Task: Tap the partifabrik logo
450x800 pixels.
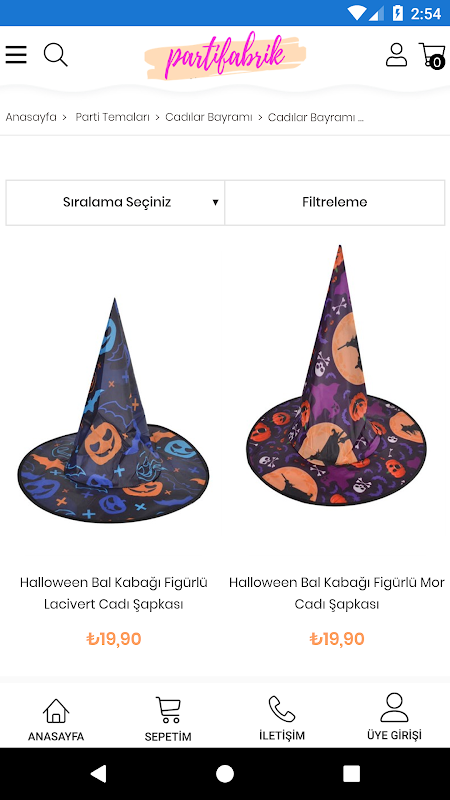Action: tap(225, 57)
